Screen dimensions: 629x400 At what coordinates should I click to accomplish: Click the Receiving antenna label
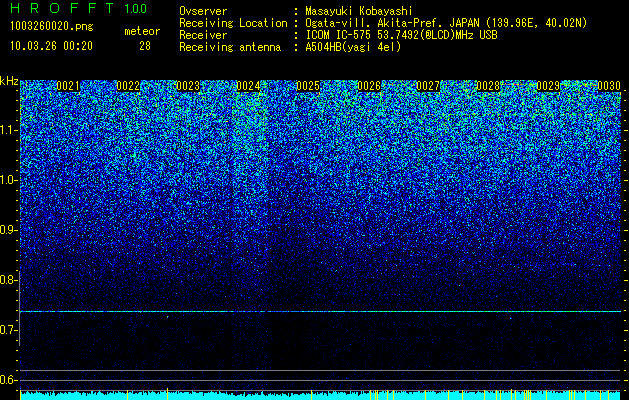click(x=230, y=47)
